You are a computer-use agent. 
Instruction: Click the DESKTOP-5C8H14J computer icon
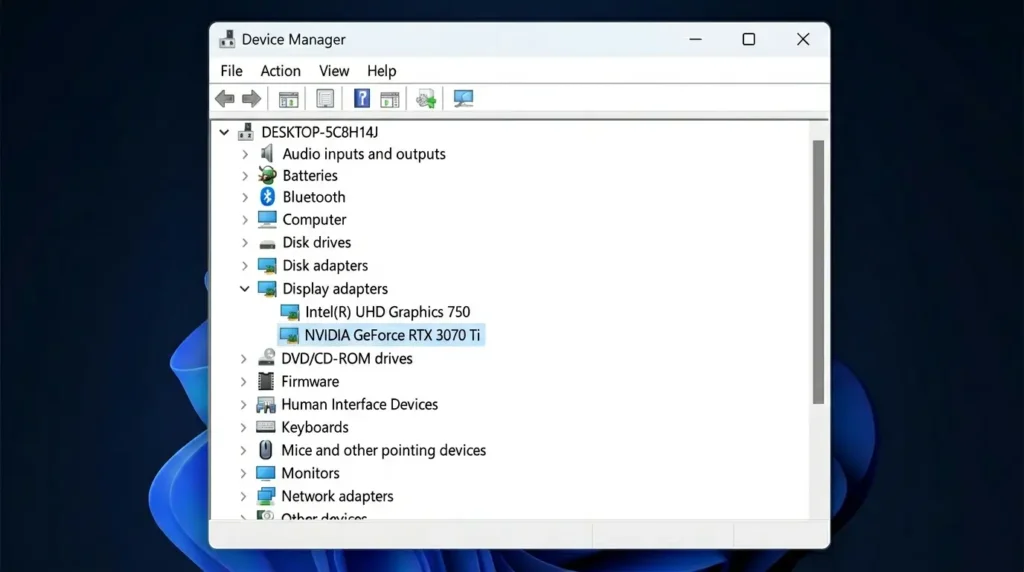coord(246,132)
